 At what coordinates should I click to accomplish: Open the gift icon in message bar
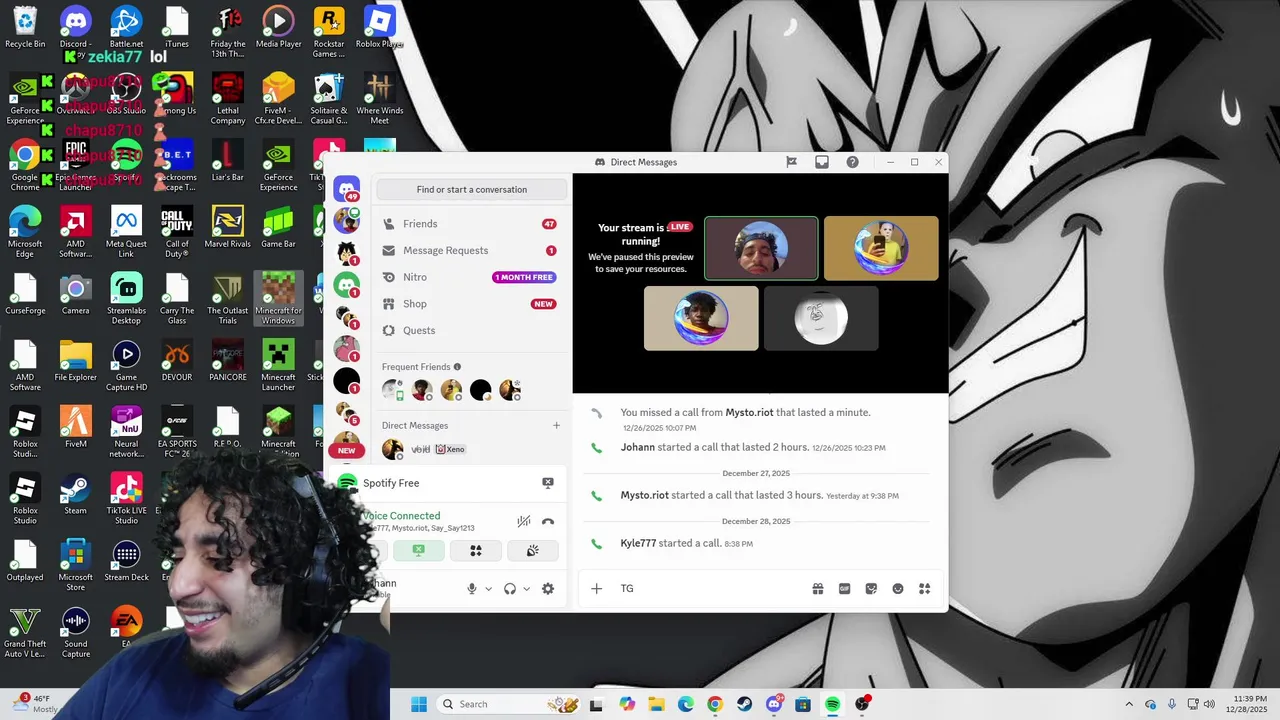818,589
